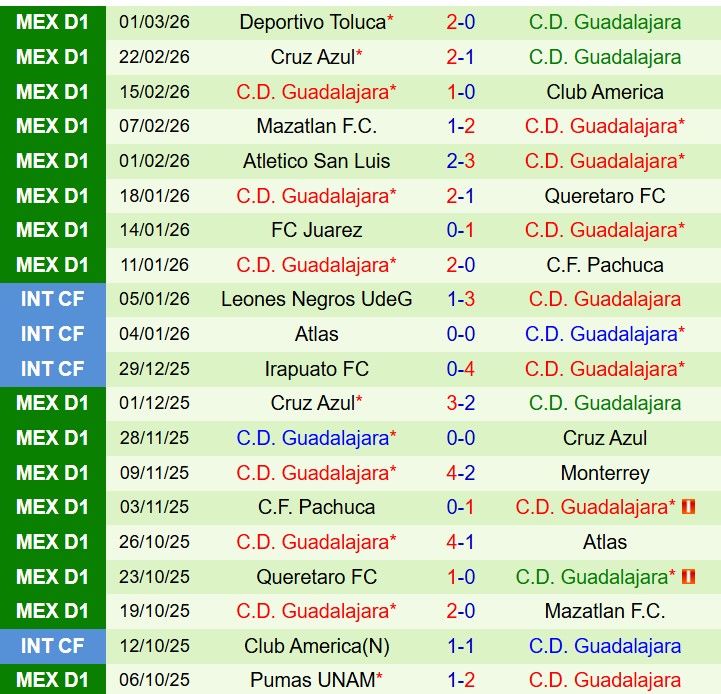View the 4-1 match score details
Viewport: 721px width, 694px height.
click(x=461, y=542)
